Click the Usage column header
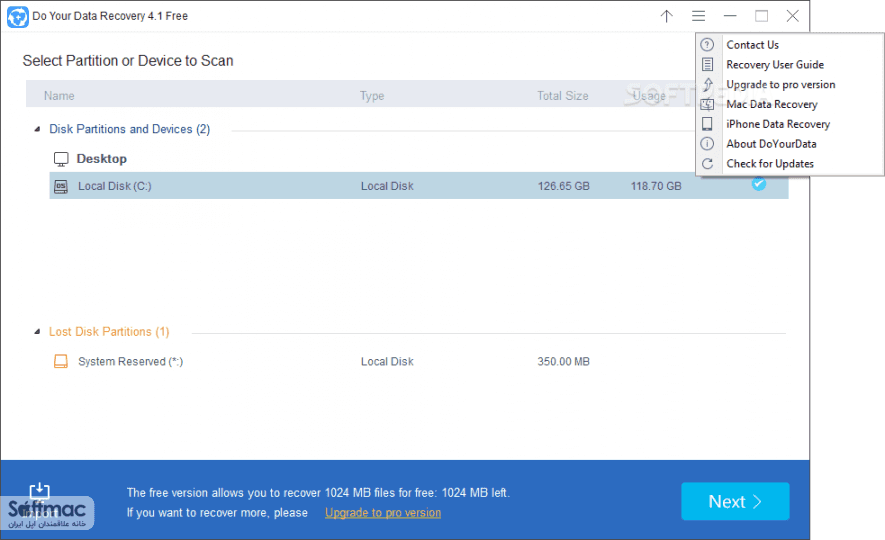This screenshot has height=540, width=885. [649, 96]
